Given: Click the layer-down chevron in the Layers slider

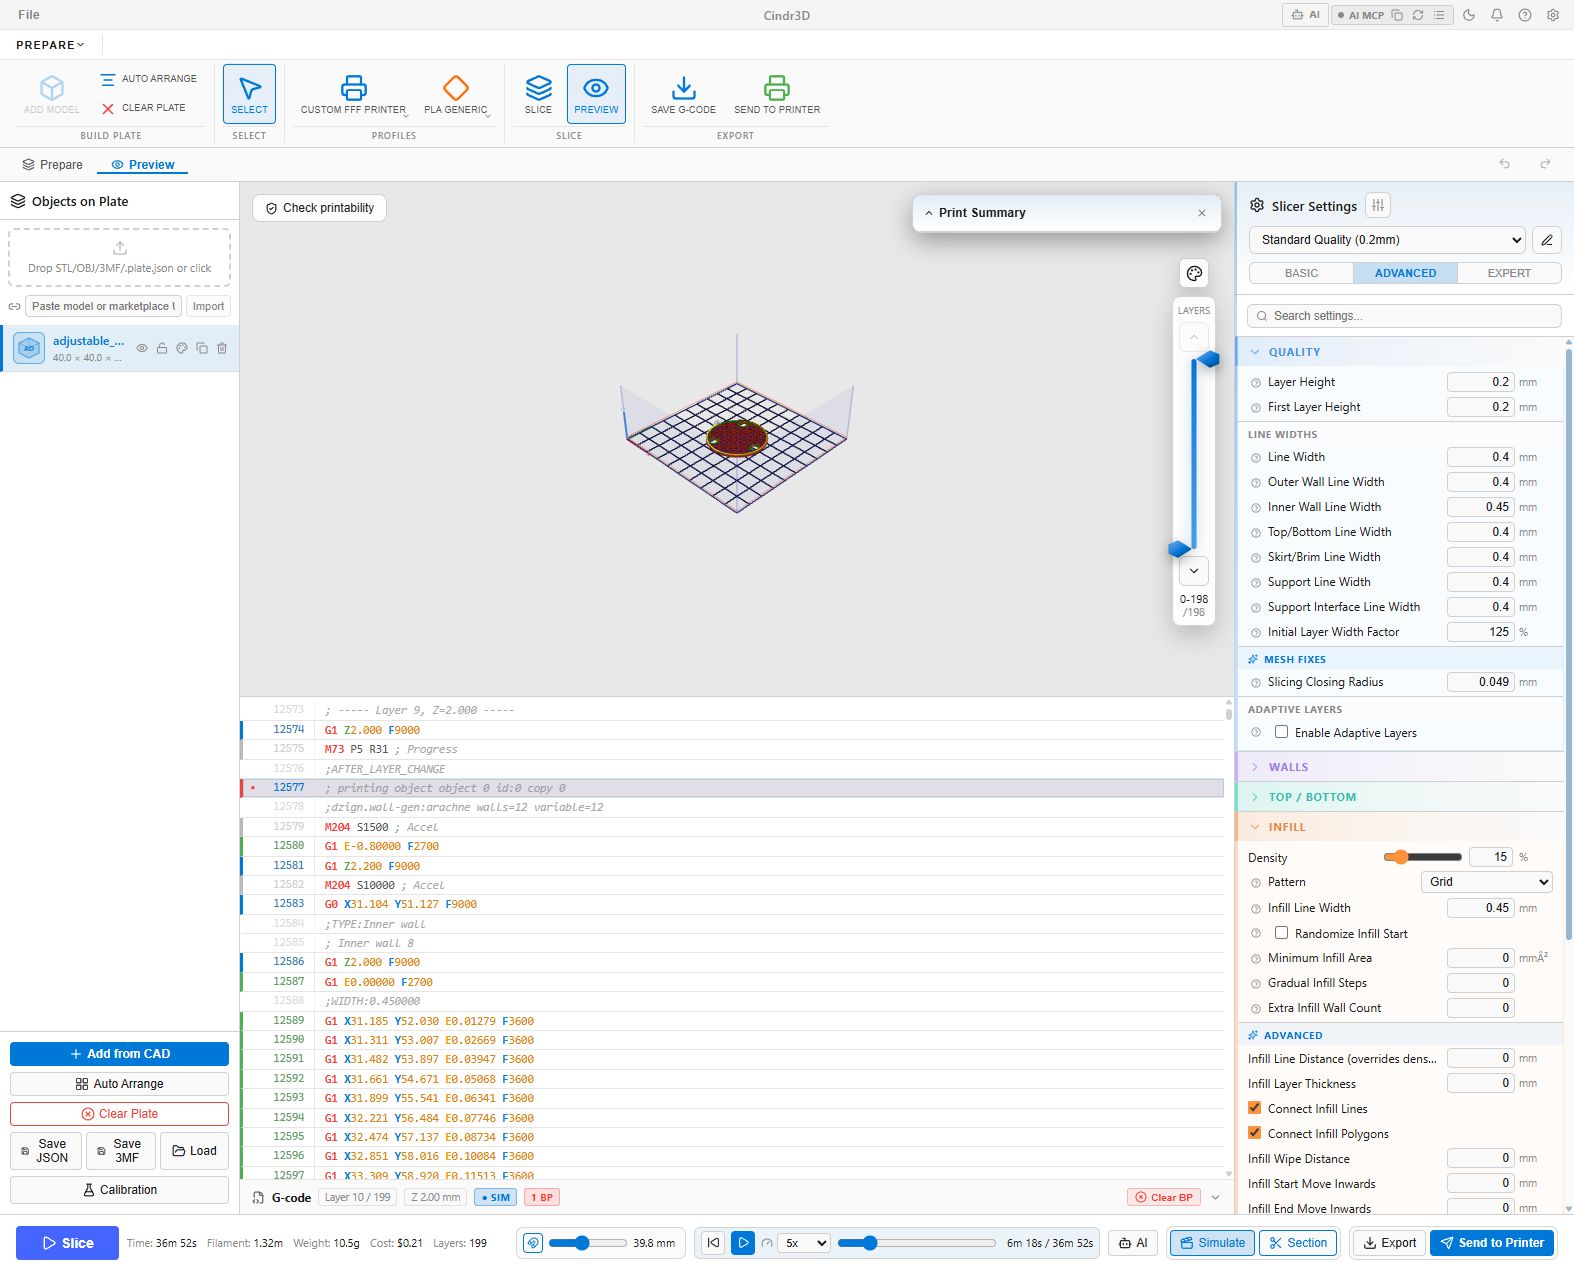Looking at the screenshot, I should tap(1194, 571).
